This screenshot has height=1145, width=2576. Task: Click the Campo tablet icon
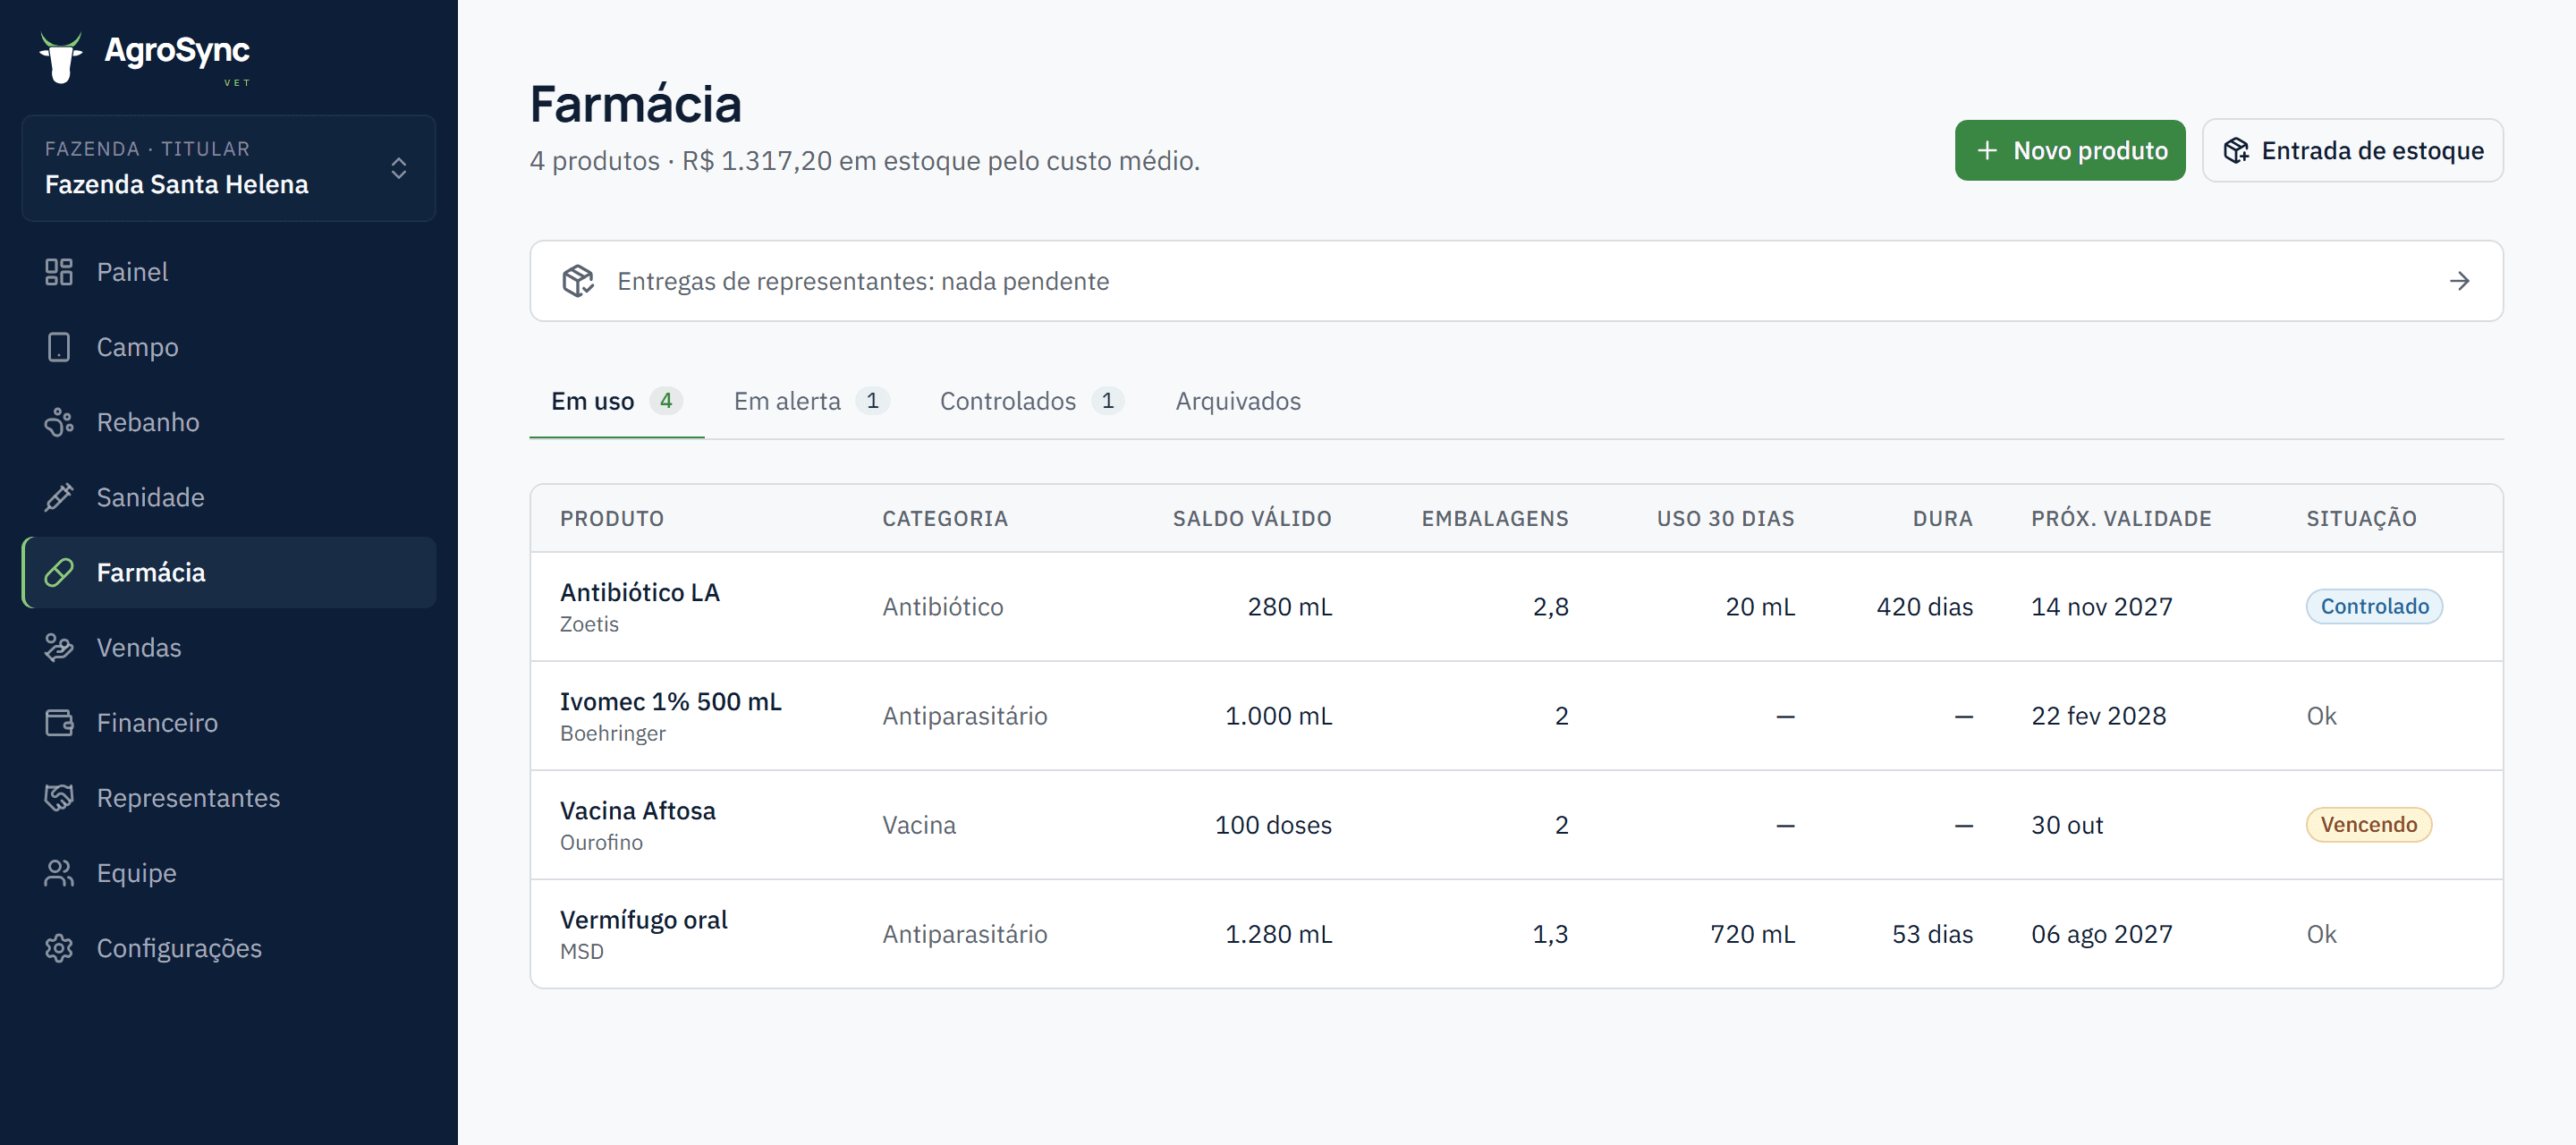(59, 347)
